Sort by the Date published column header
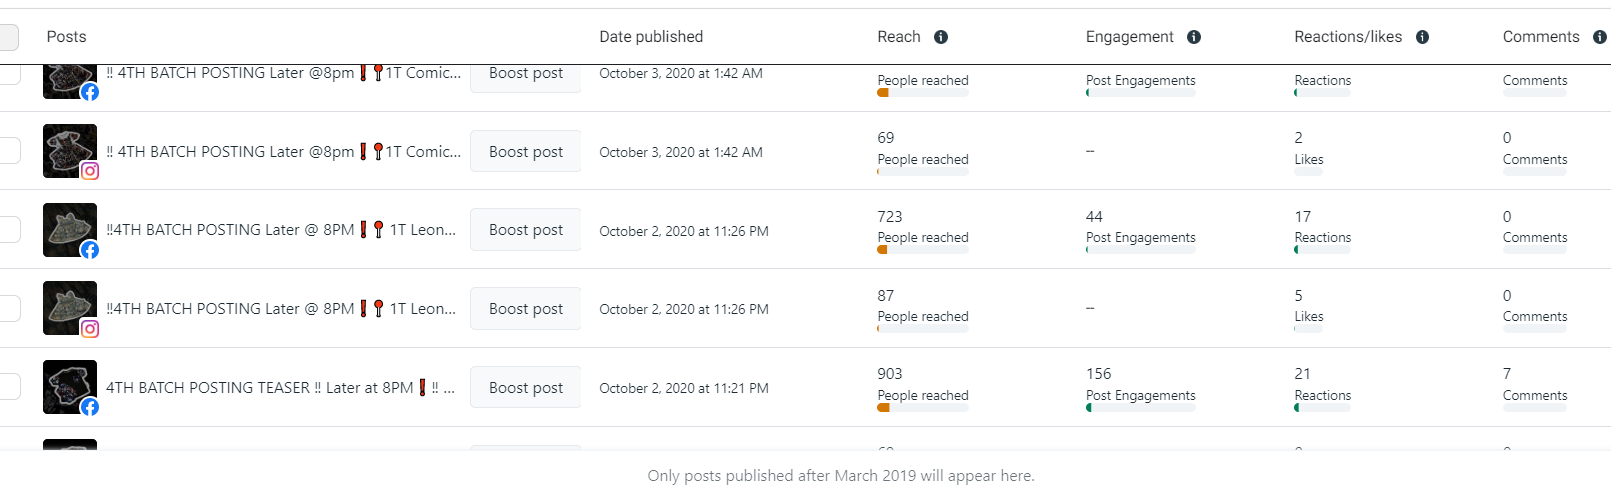Screen dimensions: 1611x489 point(651,37)
